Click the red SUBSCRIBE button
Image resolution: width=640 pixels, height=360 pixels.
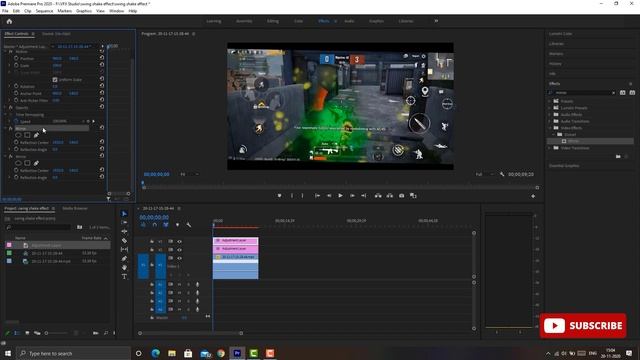583,326
